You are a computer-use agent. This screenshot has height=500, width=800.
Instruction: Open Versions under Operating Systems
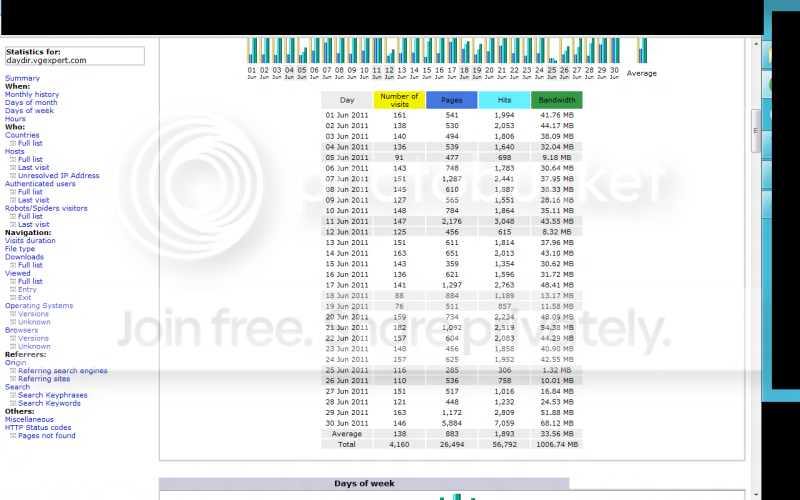pos(33,314)
